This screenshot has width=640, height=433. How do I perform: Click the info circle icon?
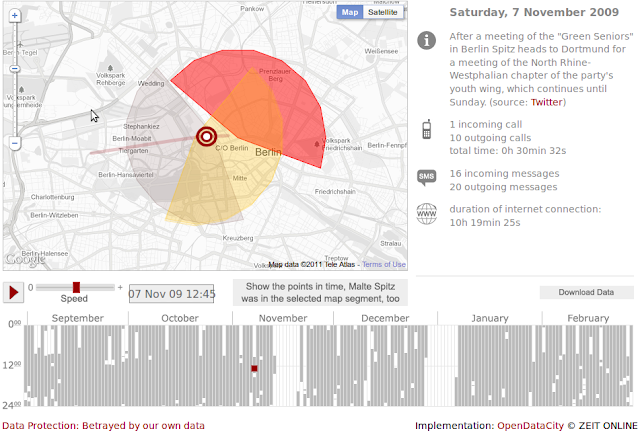427,40
